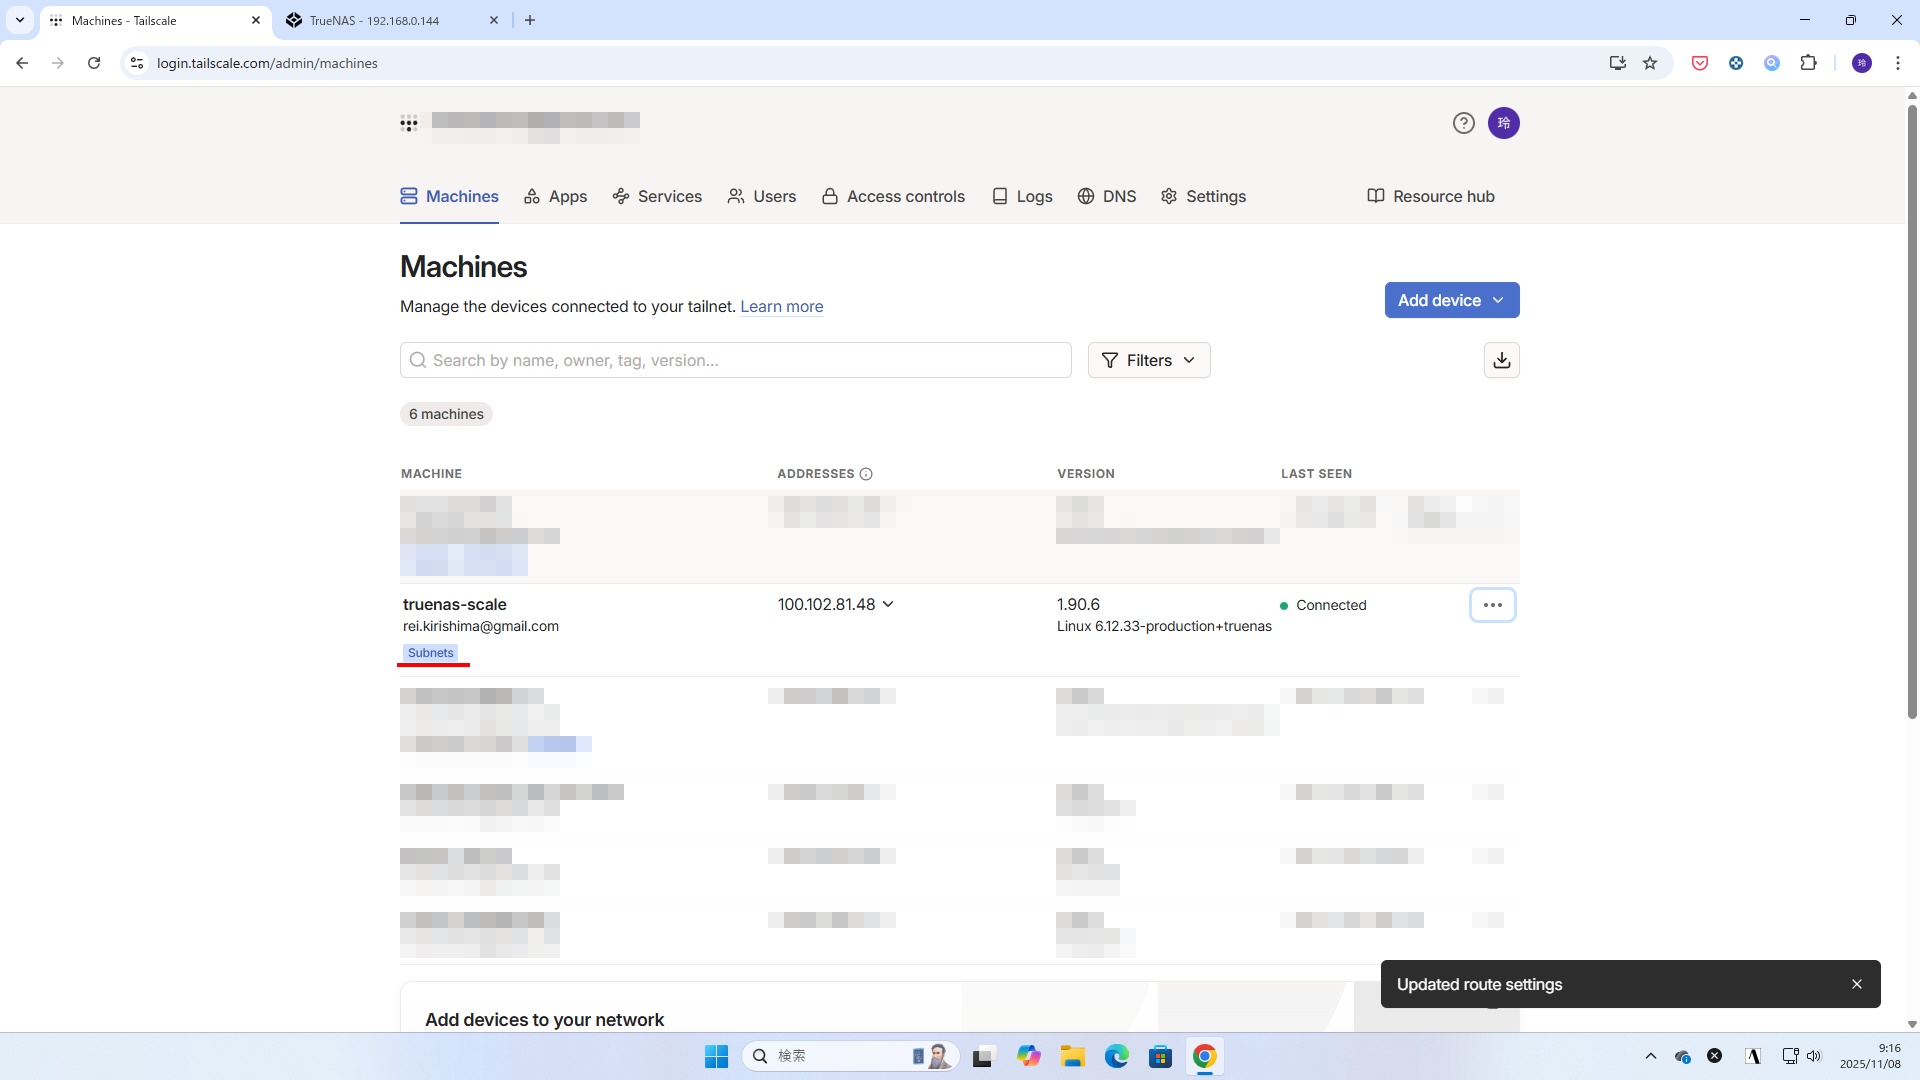Focus the machine search field
Viewport: 1920px width, 1080px height.
tap(735, 360)
